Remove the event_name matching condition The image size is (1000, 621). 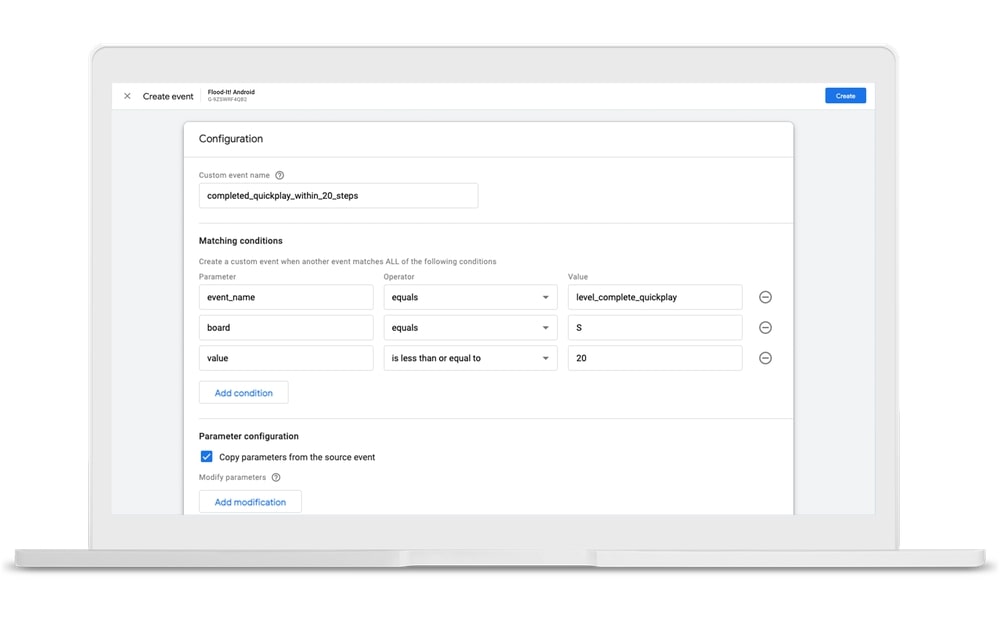click(x=765, y=297)
